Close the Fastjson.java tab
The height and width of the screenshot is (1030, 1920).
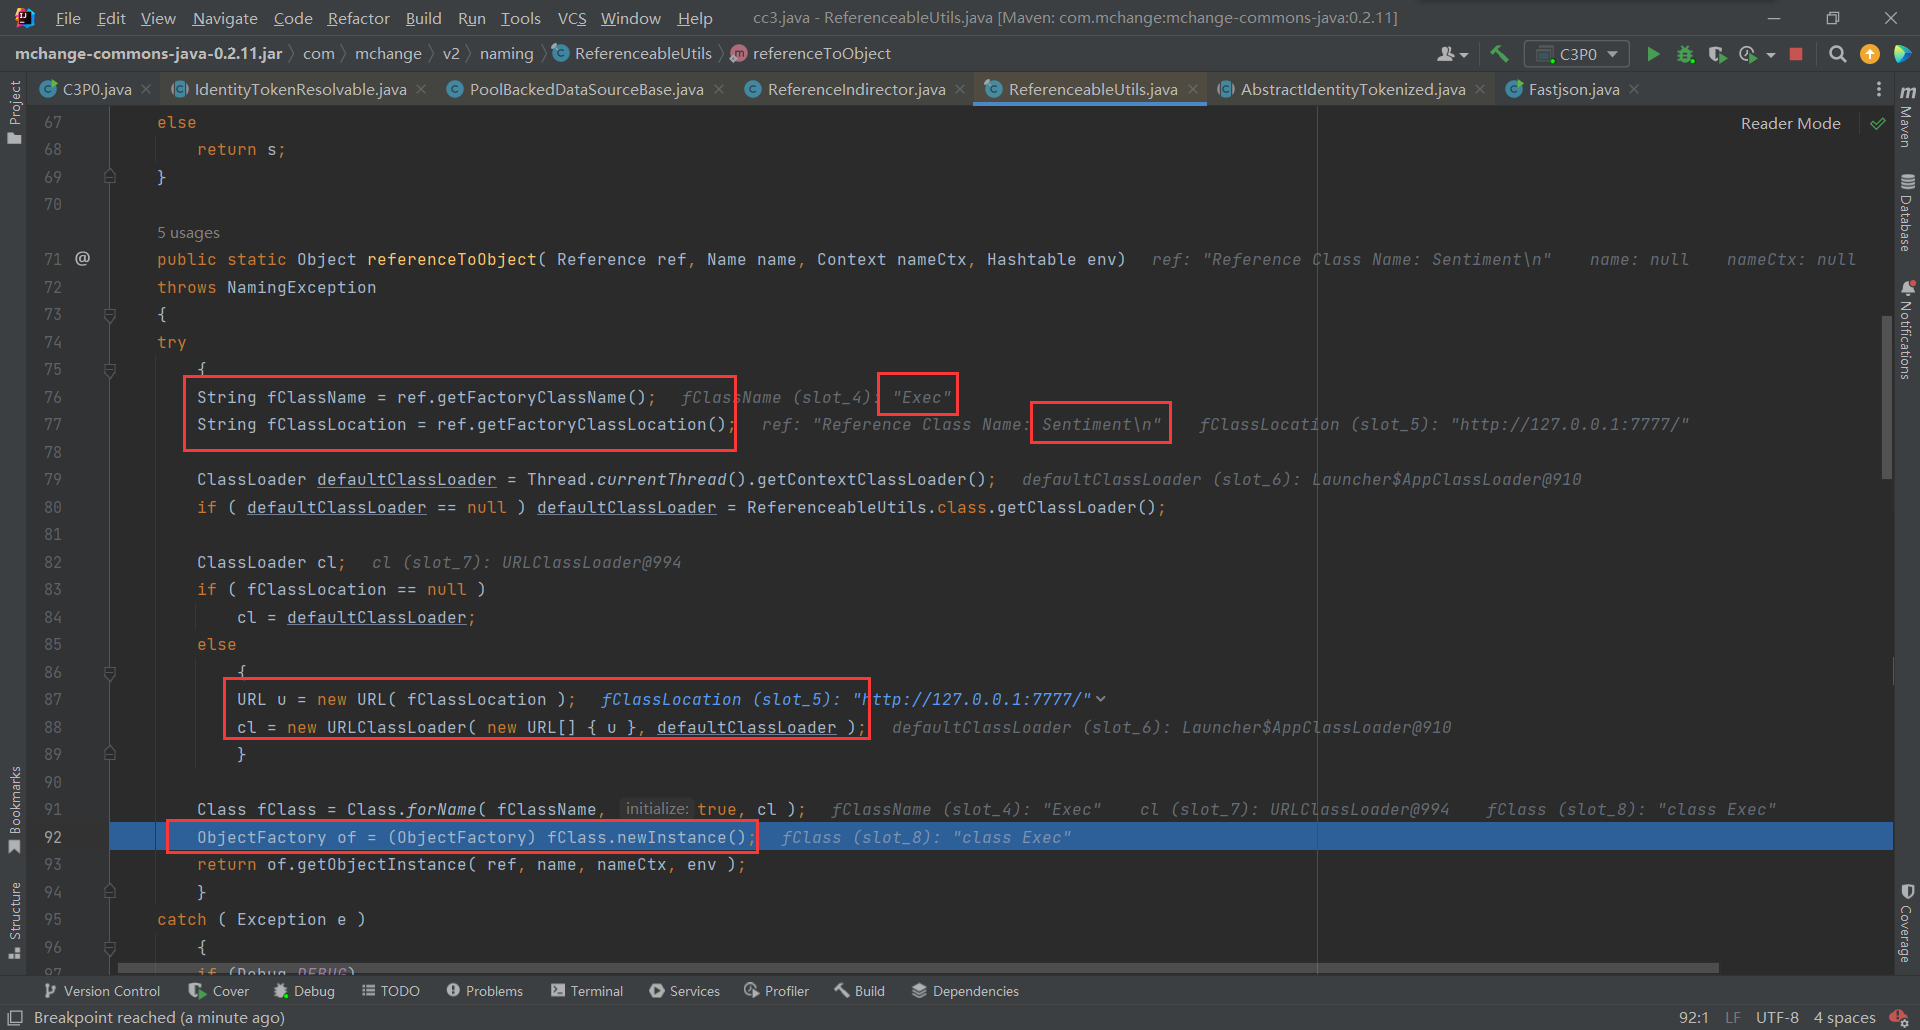coord(1634,89)
